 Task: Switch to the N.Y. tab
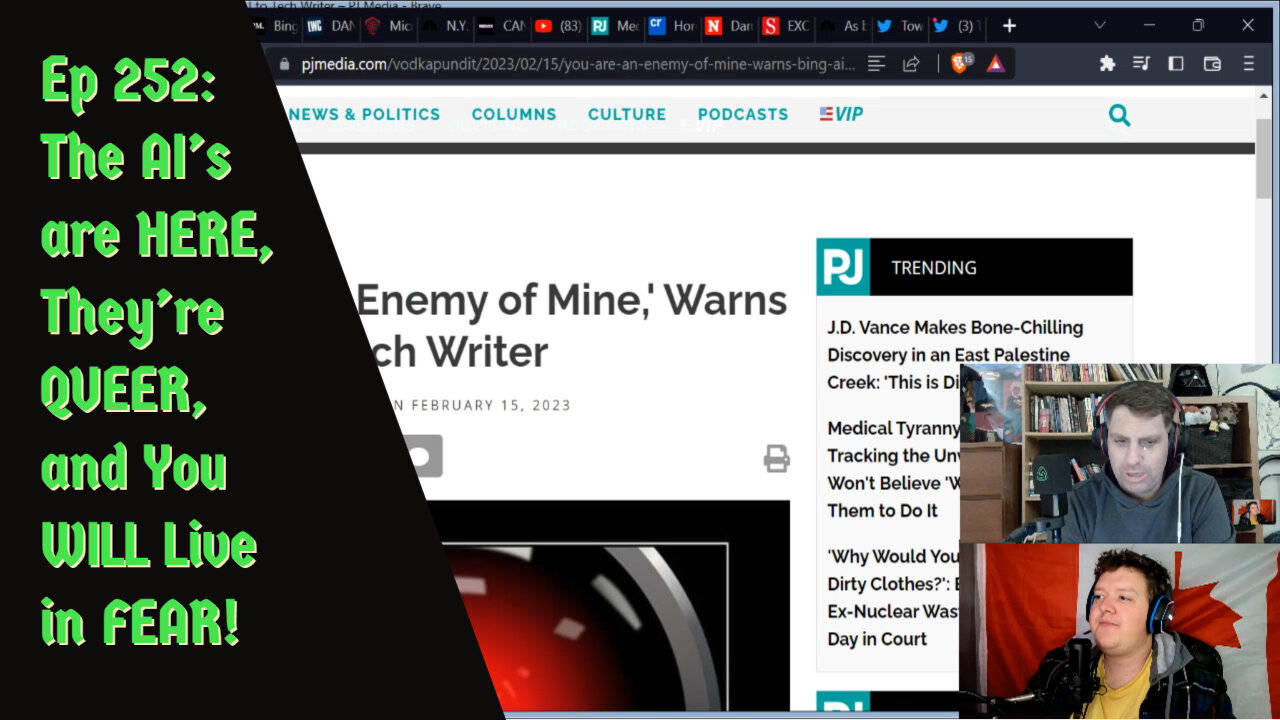(x=444, y=26)
